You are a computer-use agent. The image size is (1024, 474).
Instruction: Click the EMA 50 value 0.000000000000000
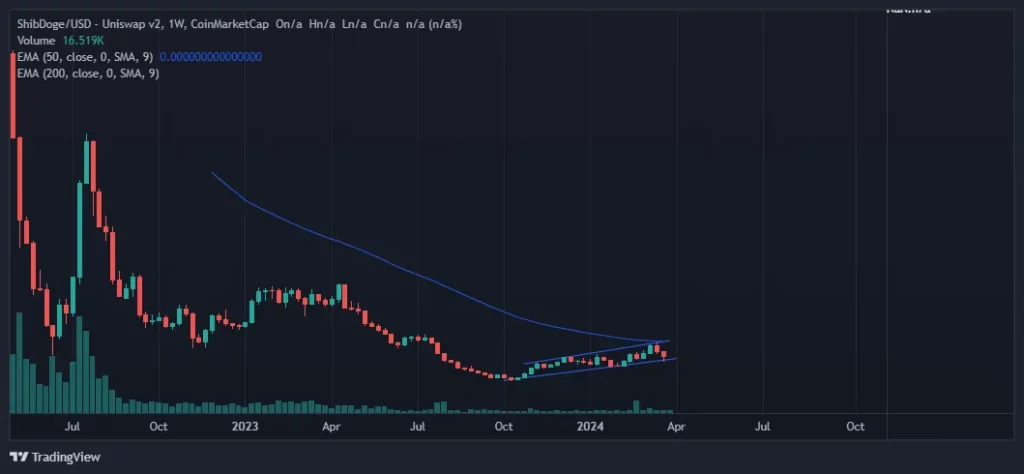coord(211,57)
